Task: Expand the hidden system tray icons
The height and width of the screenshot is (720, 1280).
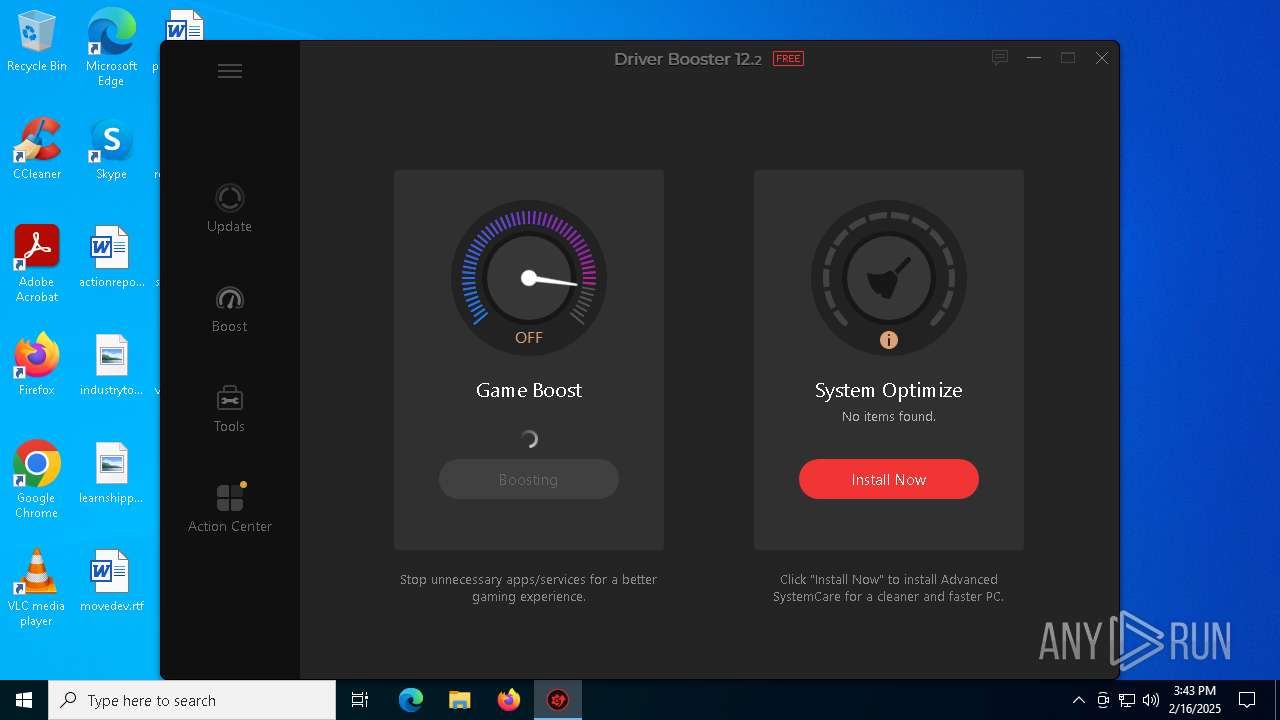Action: point(1078,700)
